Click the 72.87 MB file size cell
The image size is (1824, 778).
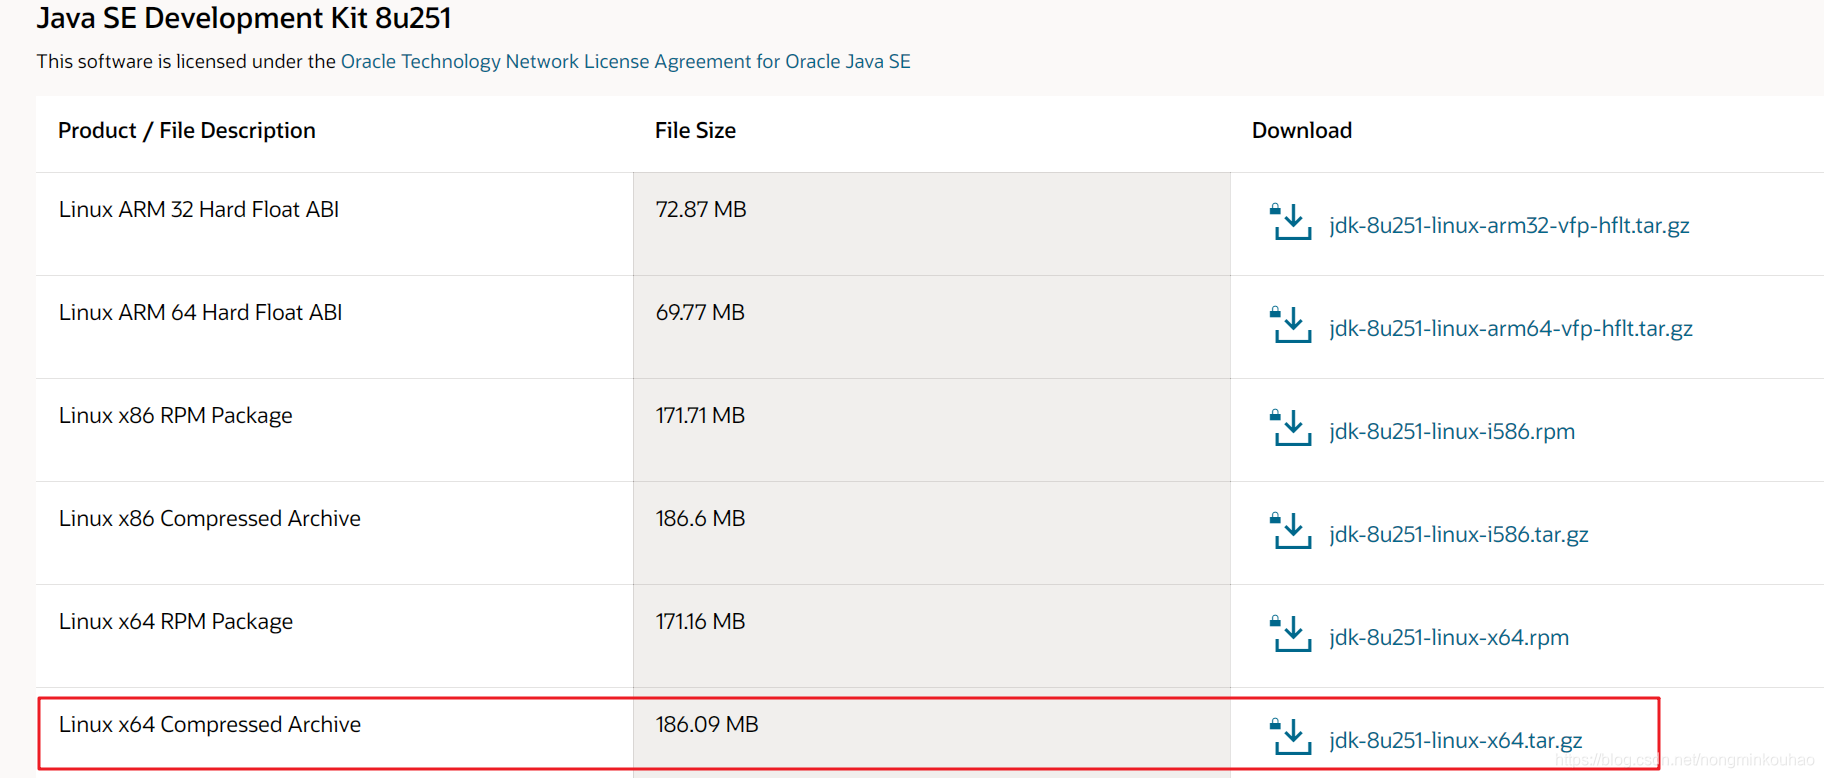pyautogui.click(x=932, y=224)
